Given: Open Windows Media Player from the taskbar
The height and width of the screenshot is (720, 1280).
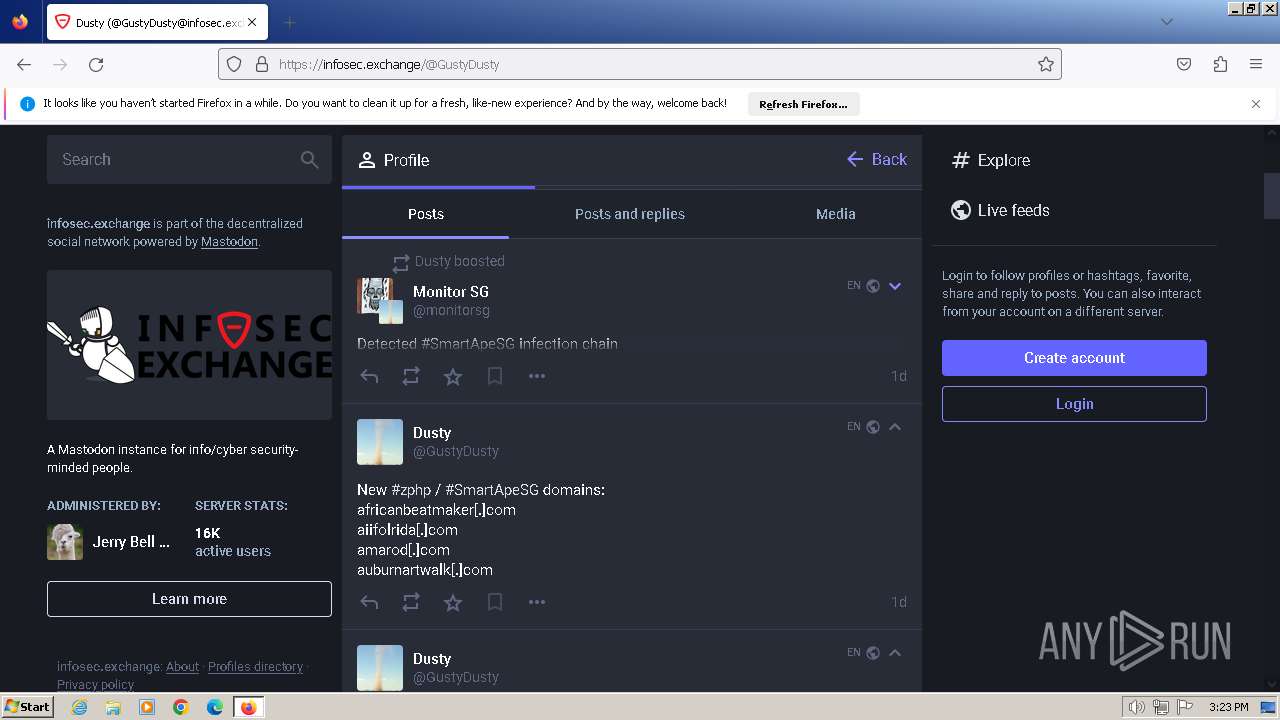Looking at the screenshot, I should click(147, 707).
